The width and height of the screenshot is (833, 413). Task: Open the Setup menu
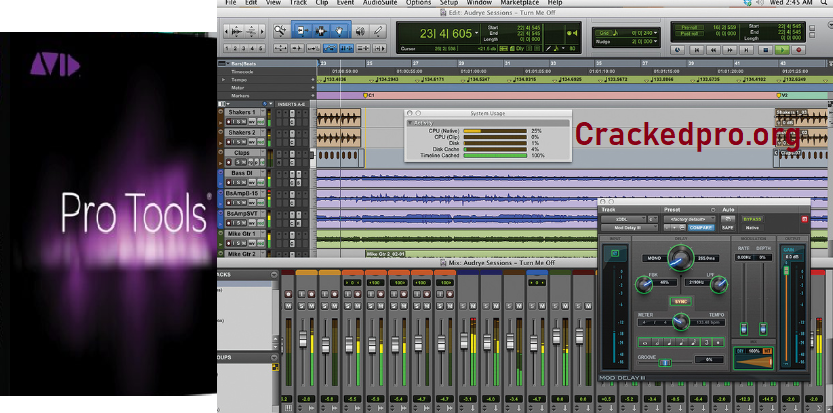pos(449,3)
